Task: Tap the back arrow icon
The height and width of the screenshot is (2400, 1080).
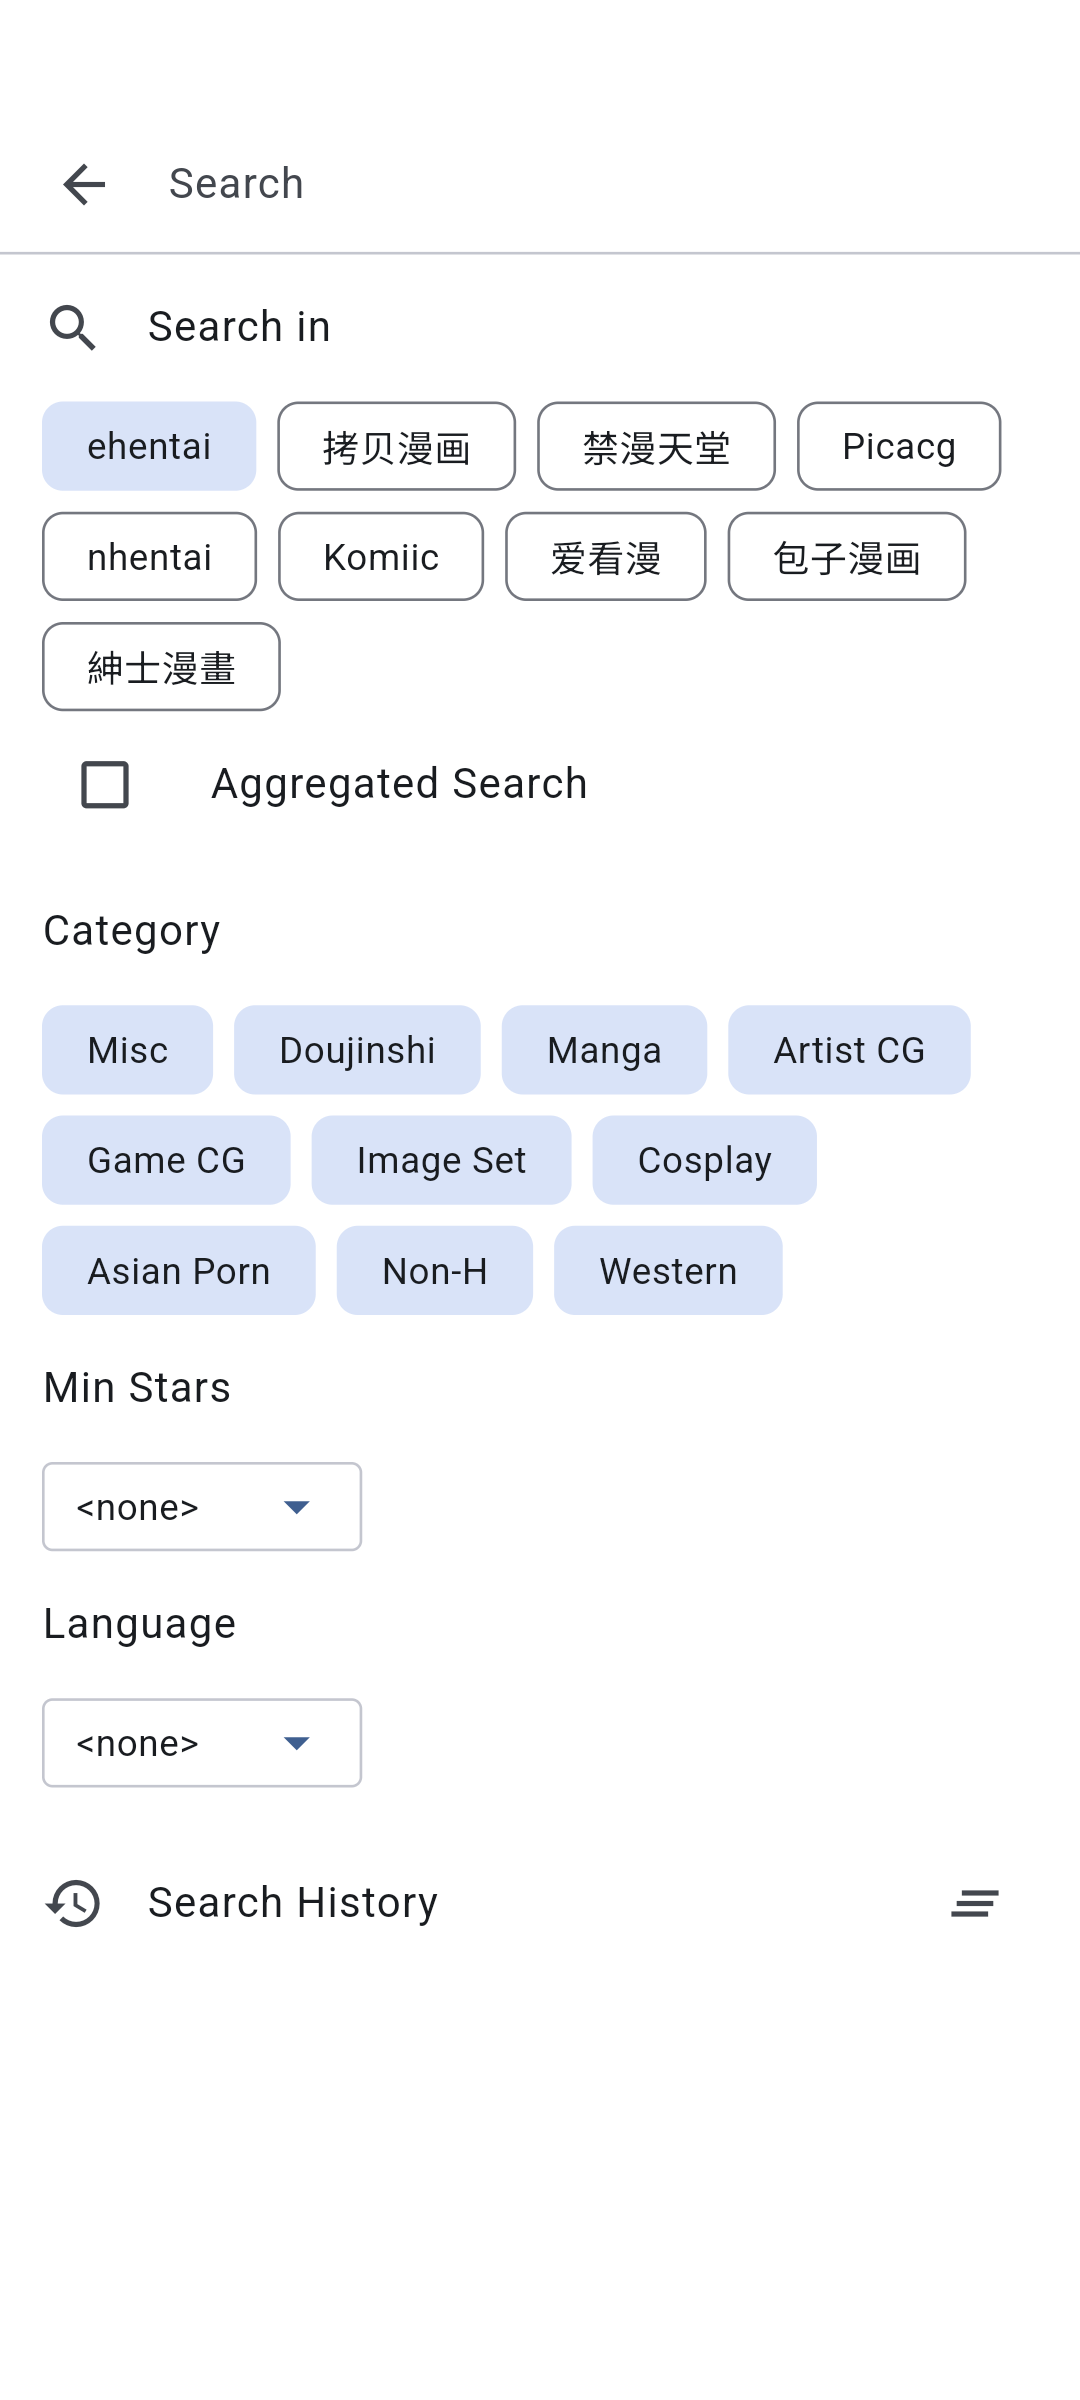Action: point(84,184)
